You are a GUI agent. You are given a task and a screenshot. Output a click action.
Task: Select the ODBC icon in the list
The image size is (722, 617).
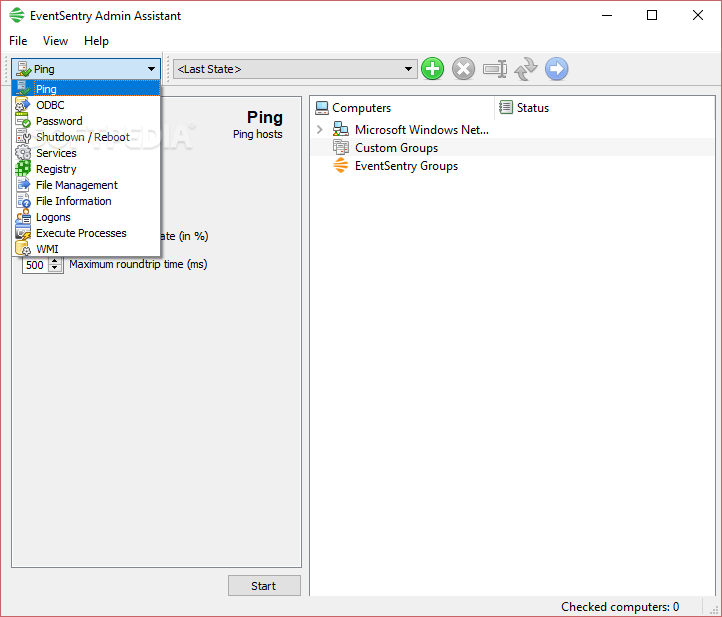[x=23, y=105]
